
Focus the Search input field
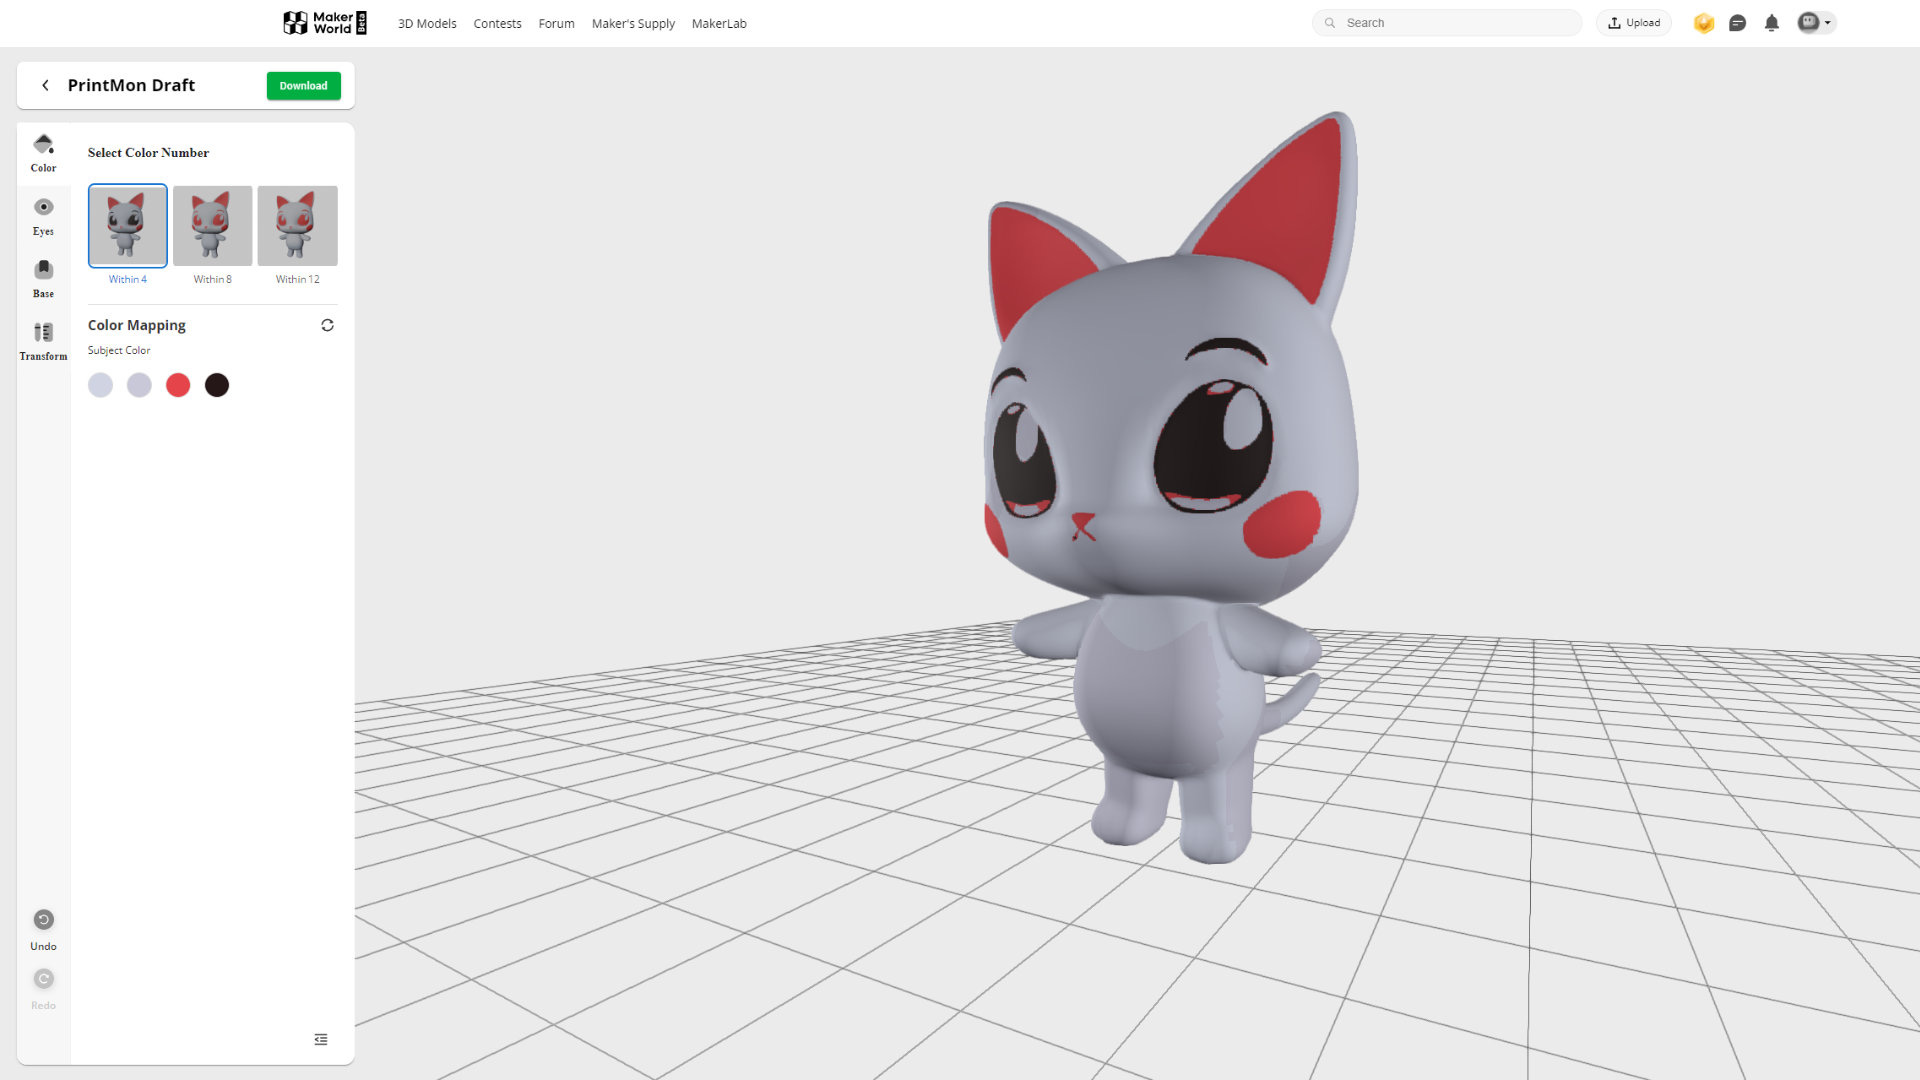(x=1447, y=23)
